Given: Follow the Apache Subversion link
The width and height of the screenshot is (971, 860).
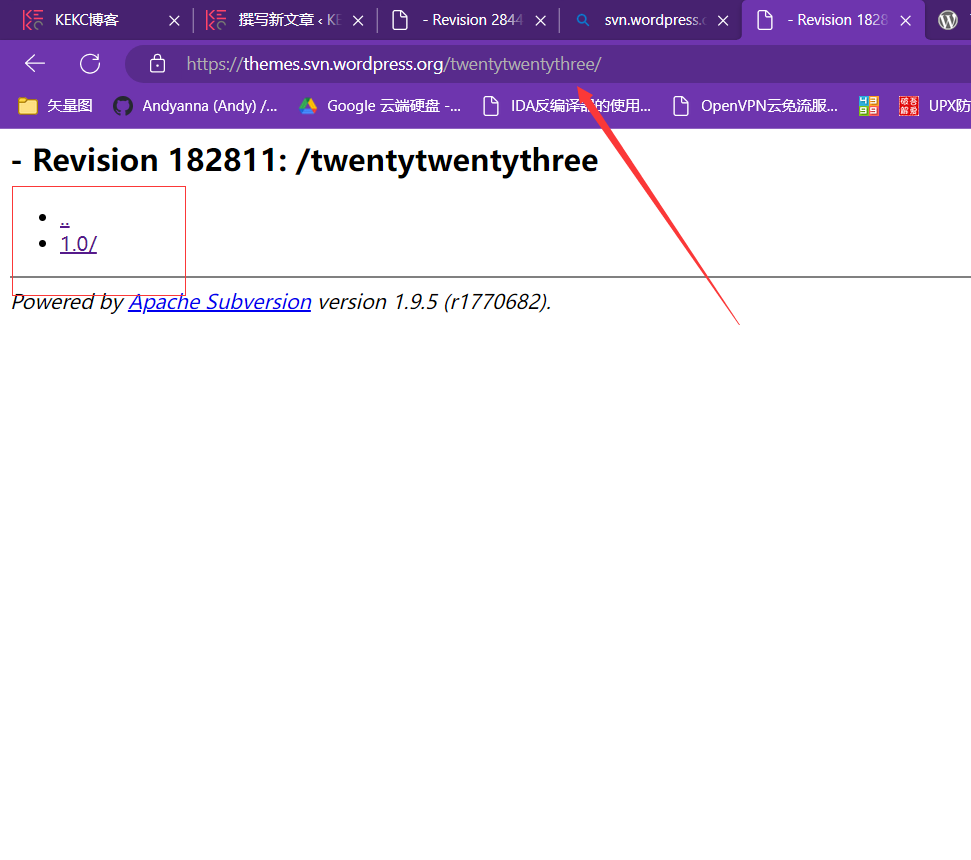Looking at the screenshot, I should coord(220,302).
